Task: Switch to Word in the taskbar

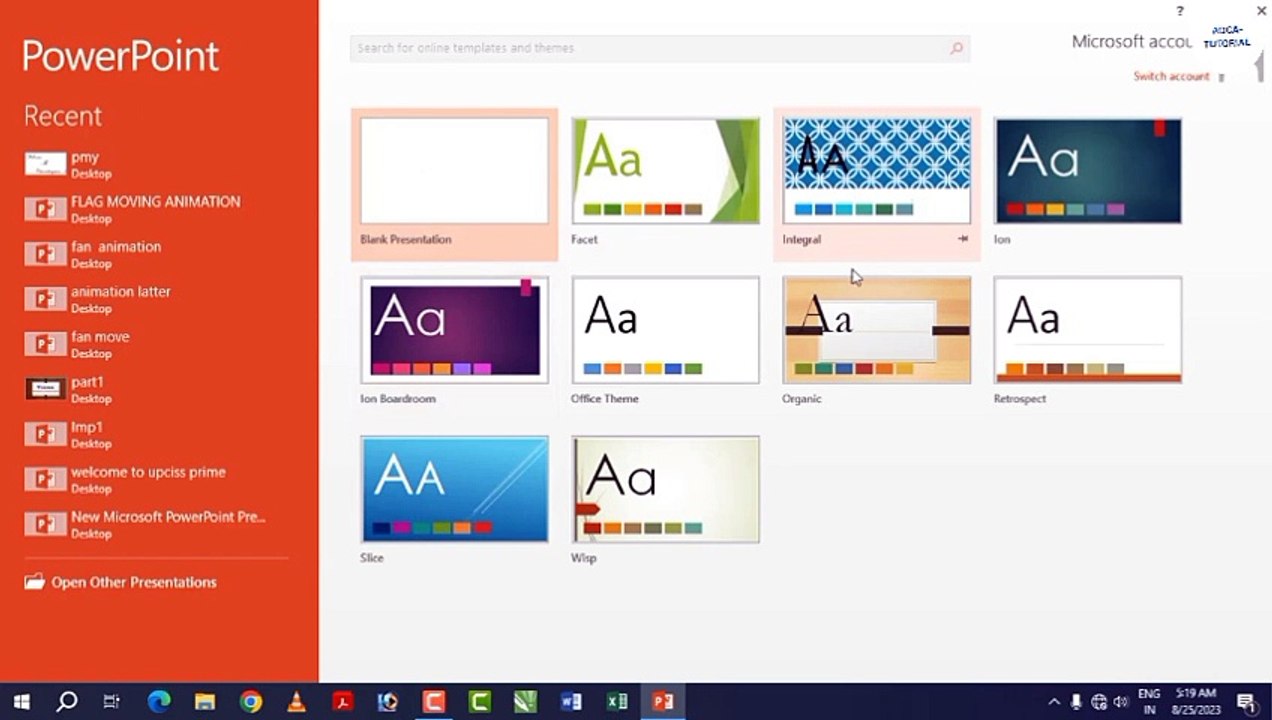Action: click(571, 701)
